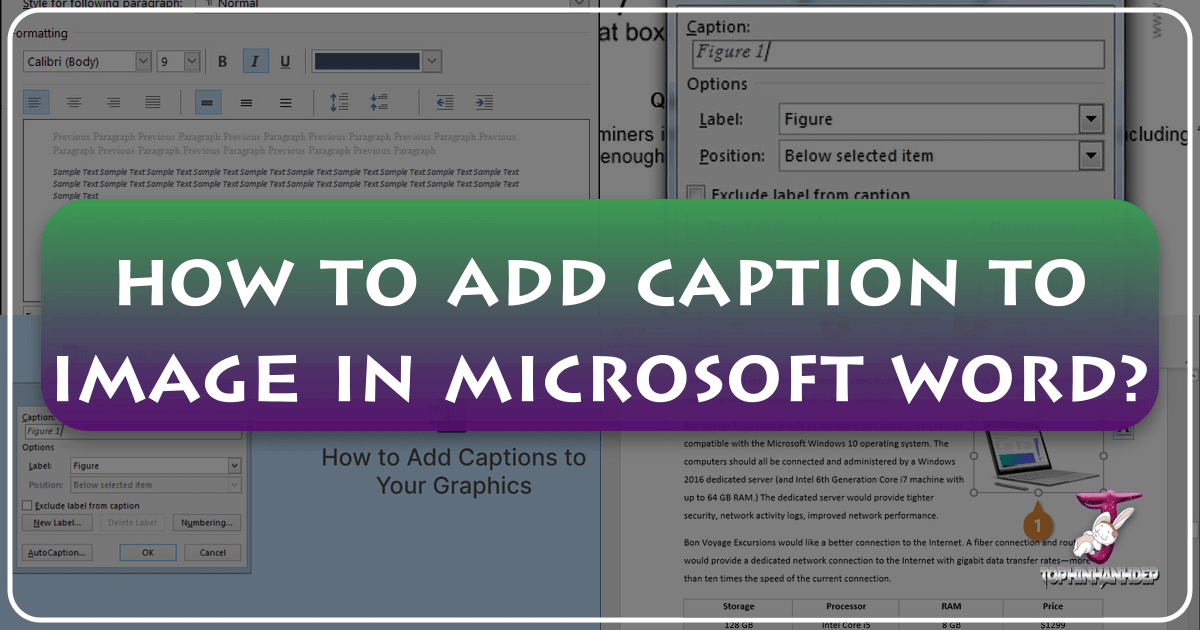Viewport: 1200px width, 630px height.
Task: Set double line spacing
Action: pos(284,101)
